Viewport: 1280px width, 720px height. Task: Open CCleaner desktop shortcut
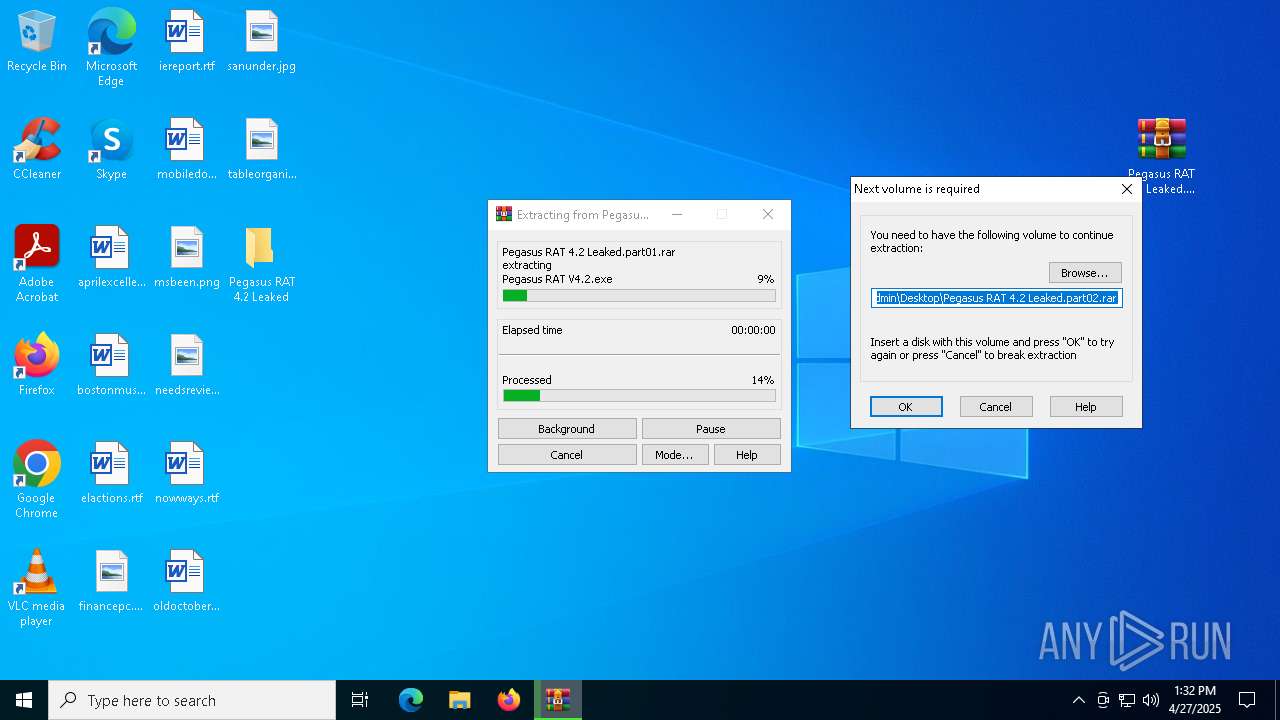pos(37,150)
